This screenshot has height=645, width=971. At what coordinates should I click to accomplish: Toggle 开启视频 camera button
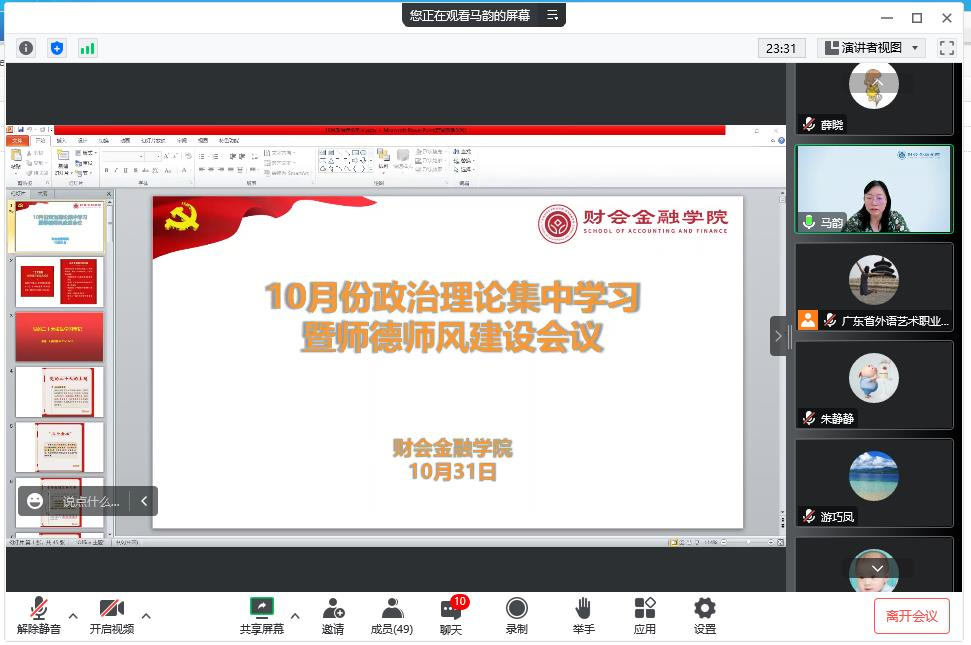coord(111,615)
